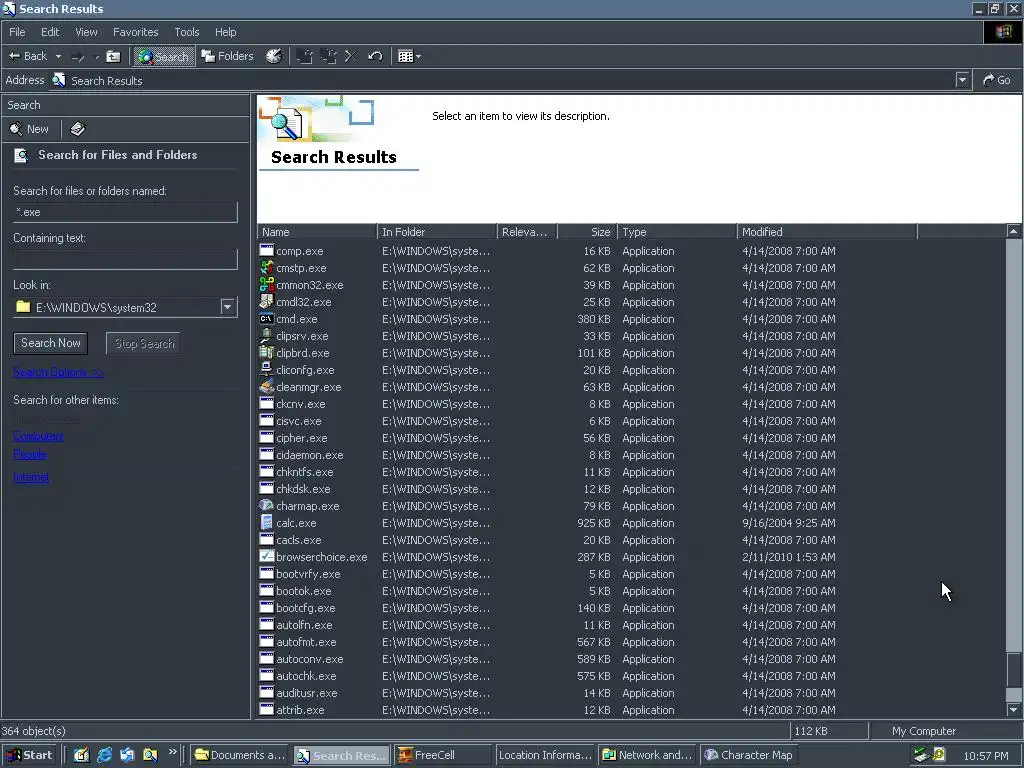Click the Go button
The image size is (1024, 768).
coord(997,80)
